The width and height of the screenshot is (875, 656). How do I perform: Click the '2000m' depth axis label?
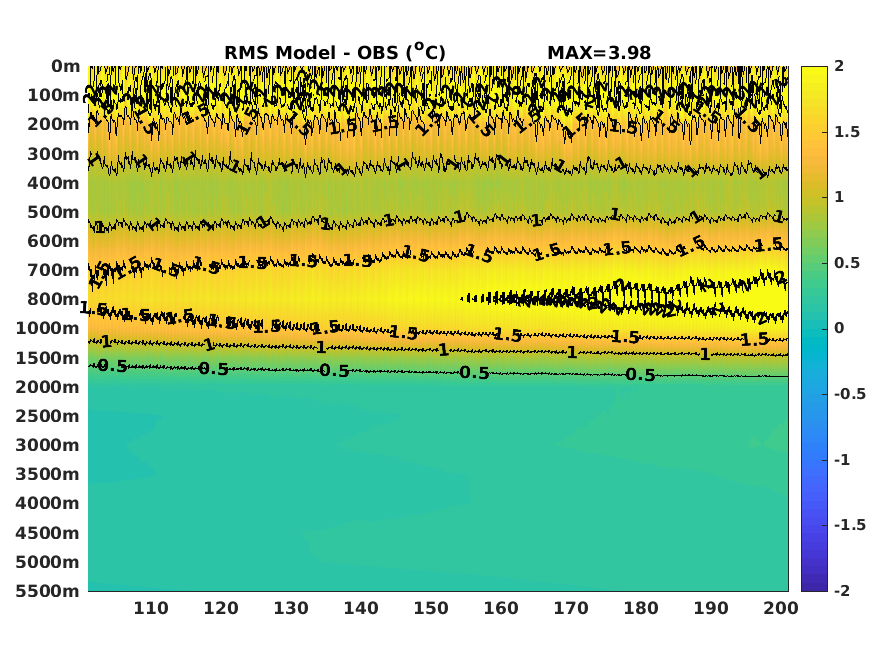[x=47, y=387]
